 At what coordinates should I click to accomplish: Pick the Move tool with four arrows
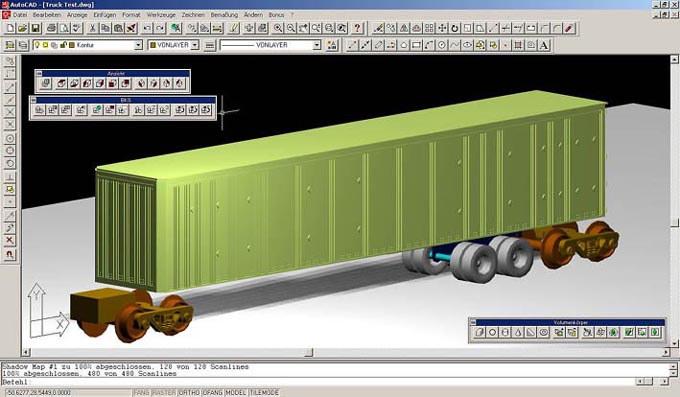point(442,29)
